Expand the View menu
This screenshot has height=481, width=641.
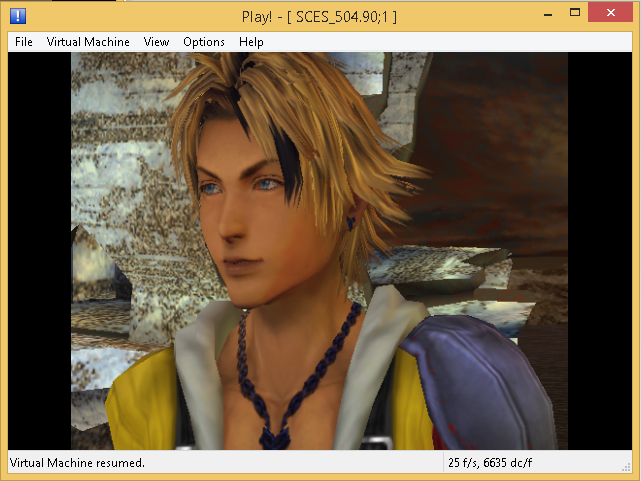click(x=156, y=42)
